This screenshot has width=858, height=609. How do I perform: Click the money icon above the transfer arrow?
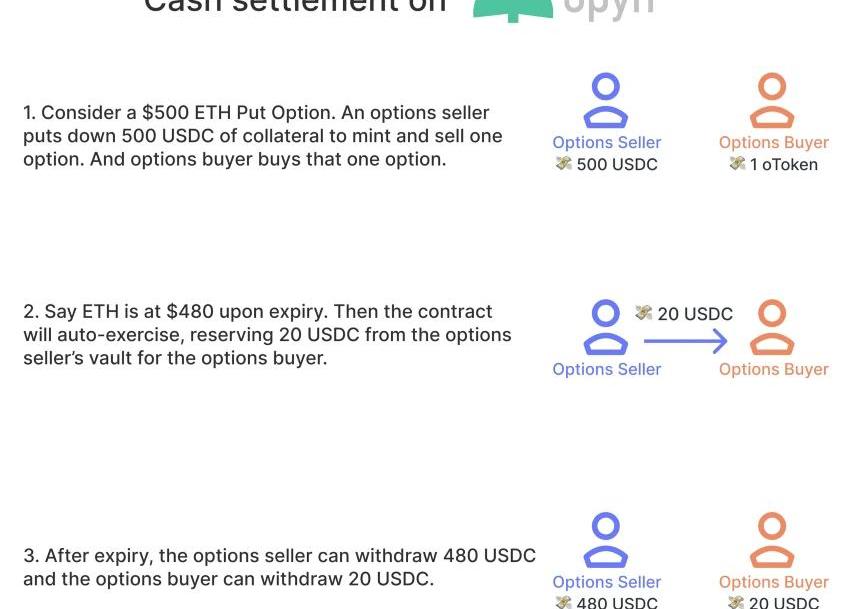(x=644, y=313)
